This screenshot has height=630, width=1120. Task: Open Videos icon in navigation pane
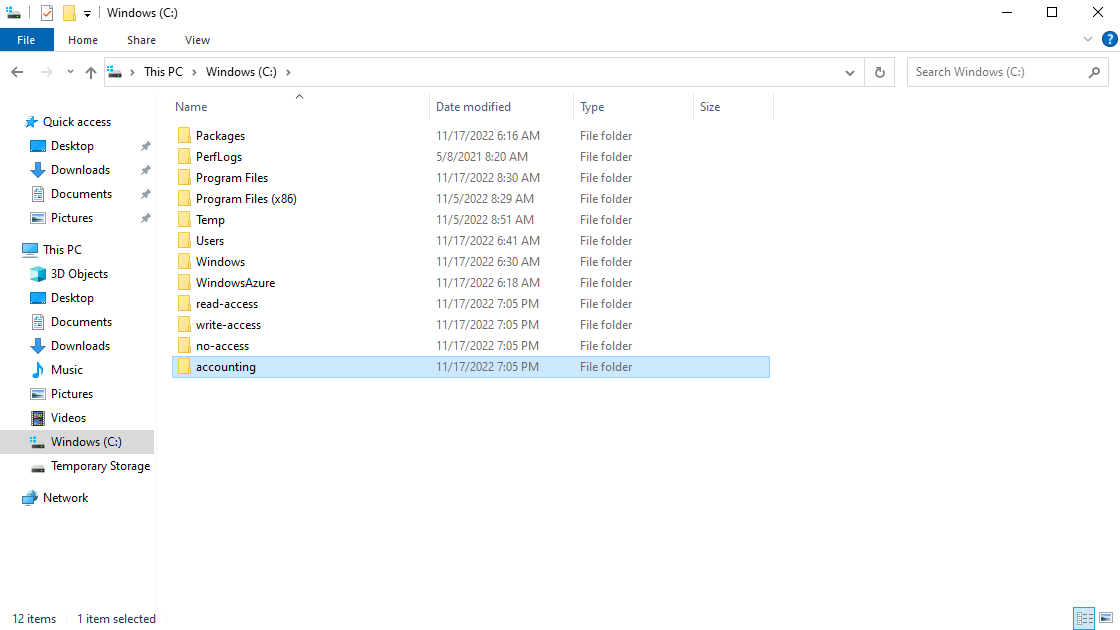click(x=38, y=418)
